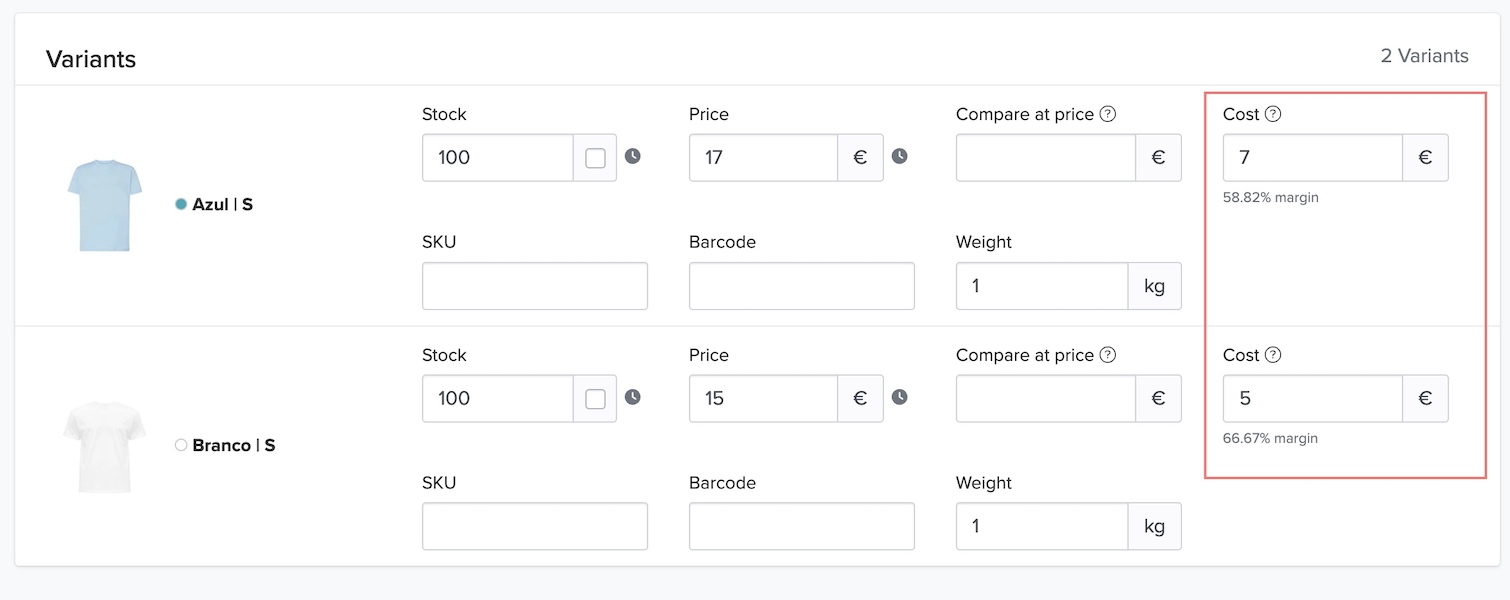This screenshot has height=600, width=1510.
Task: Toggle the Azul stock checkbox
Action: [x=595, y=158]
